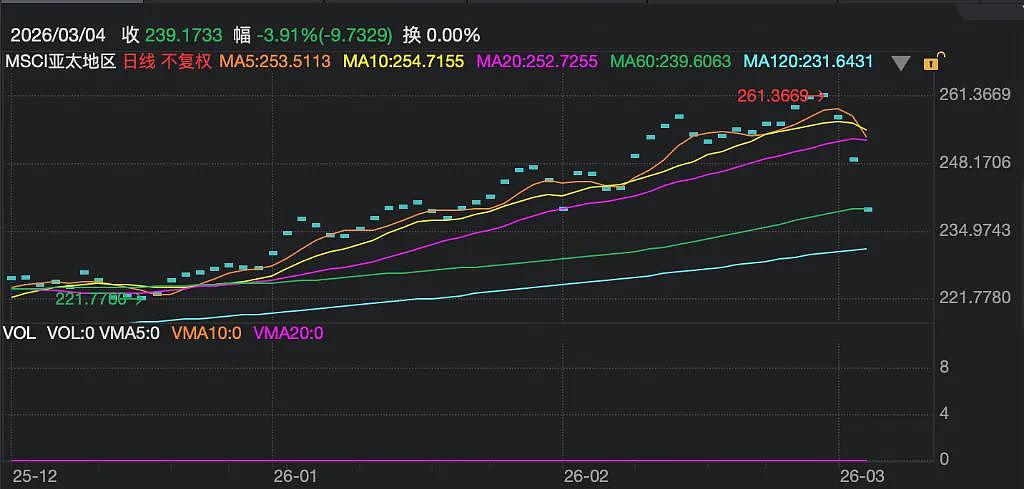Switch the 不复权 adjustment setting
The height and width of the screenshot is (489, 1024).
click(x=186, y=62)
